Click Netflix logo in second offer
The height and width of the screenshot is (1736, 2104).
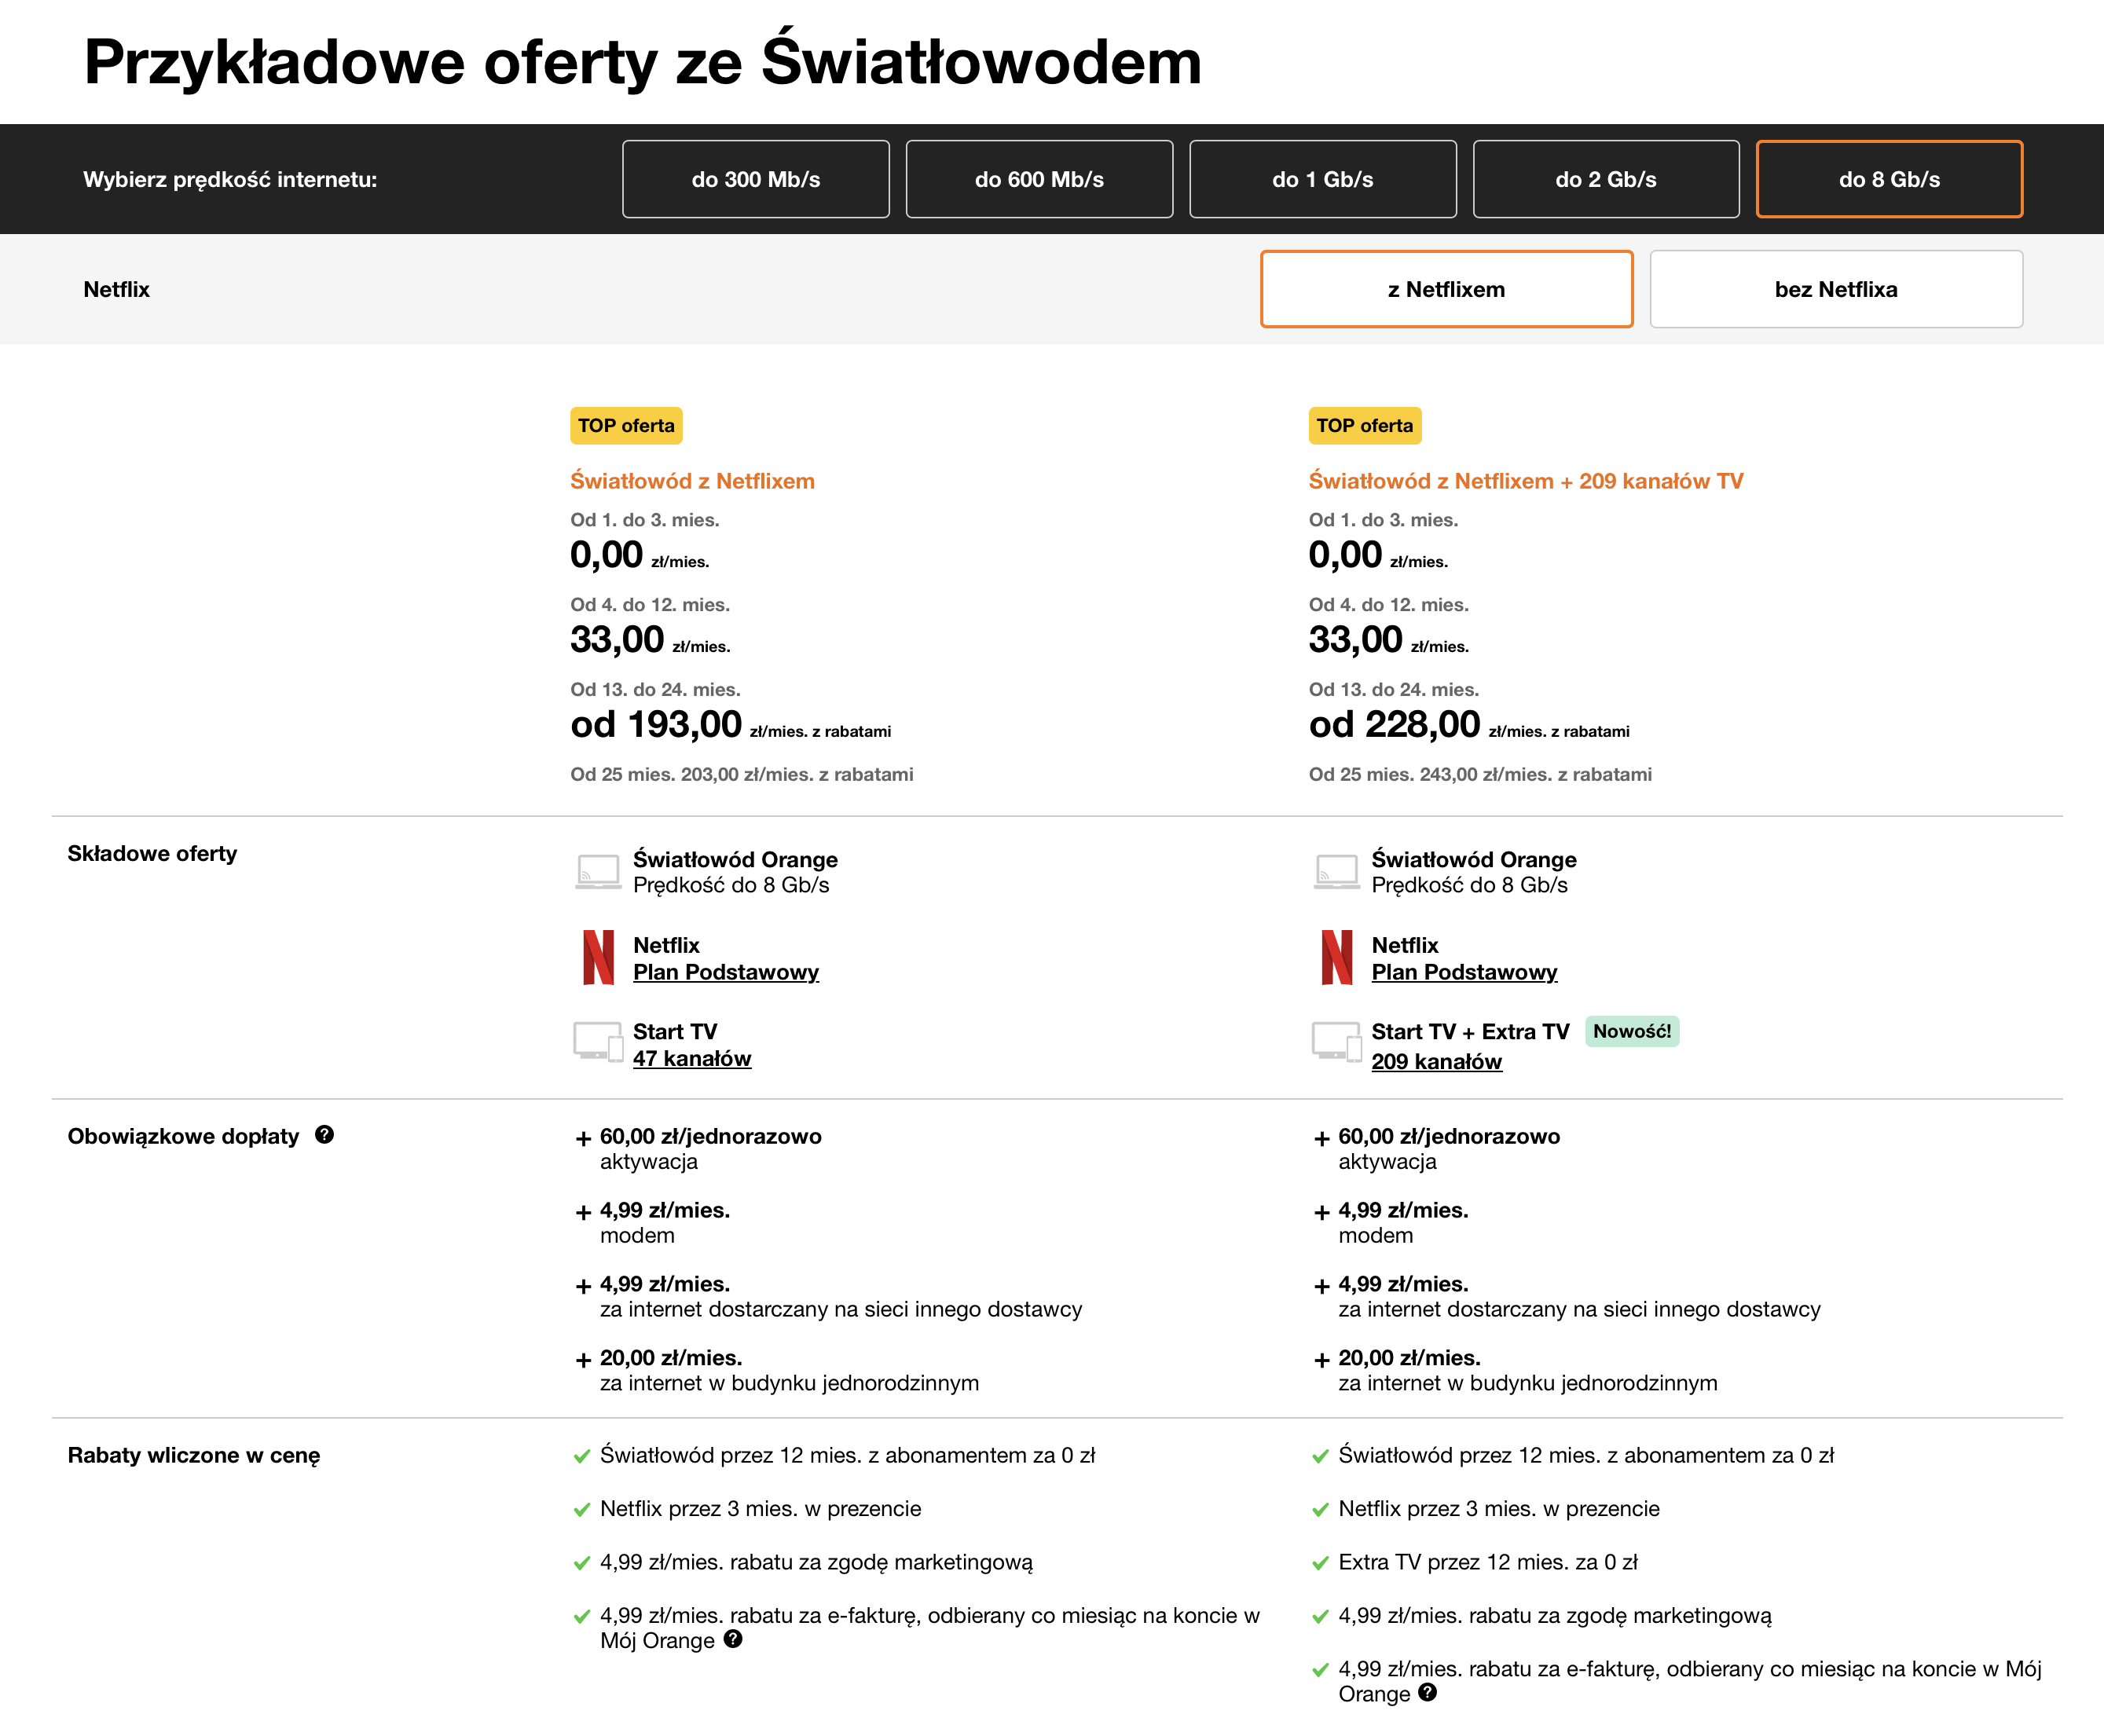[x=1337, y=957]
